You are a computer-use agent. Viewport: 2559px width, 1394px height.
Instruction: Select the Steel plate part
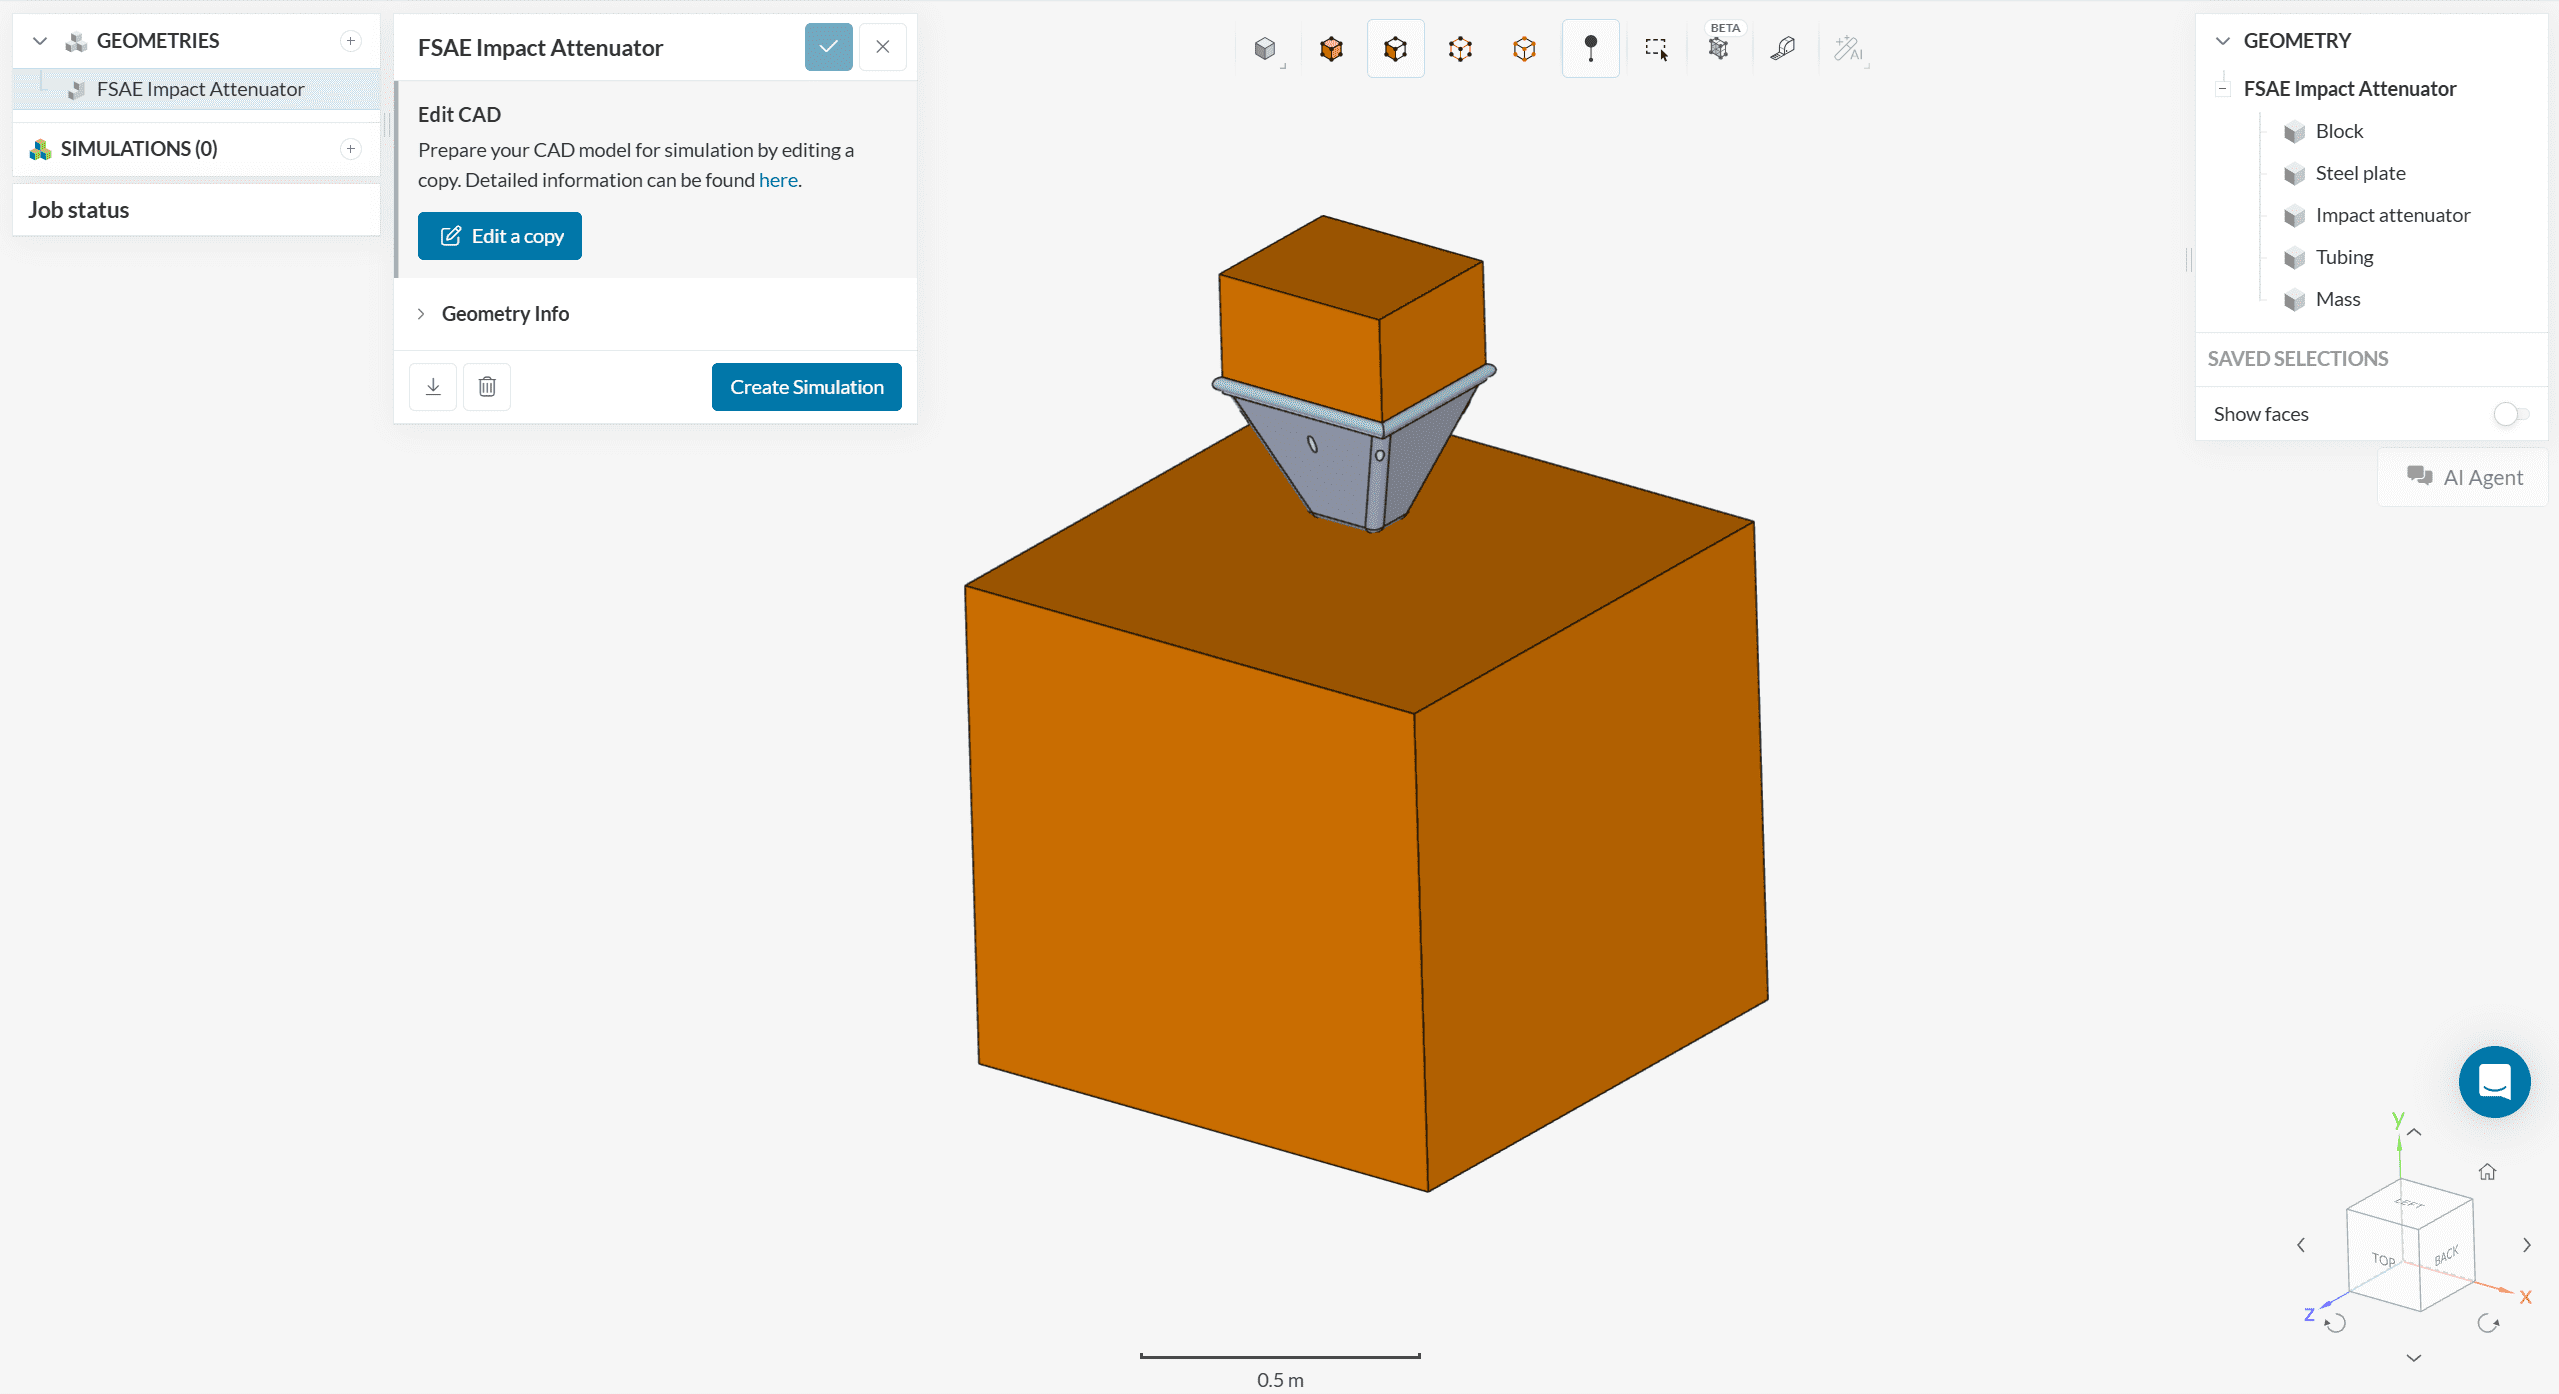tap(2360, 173)
